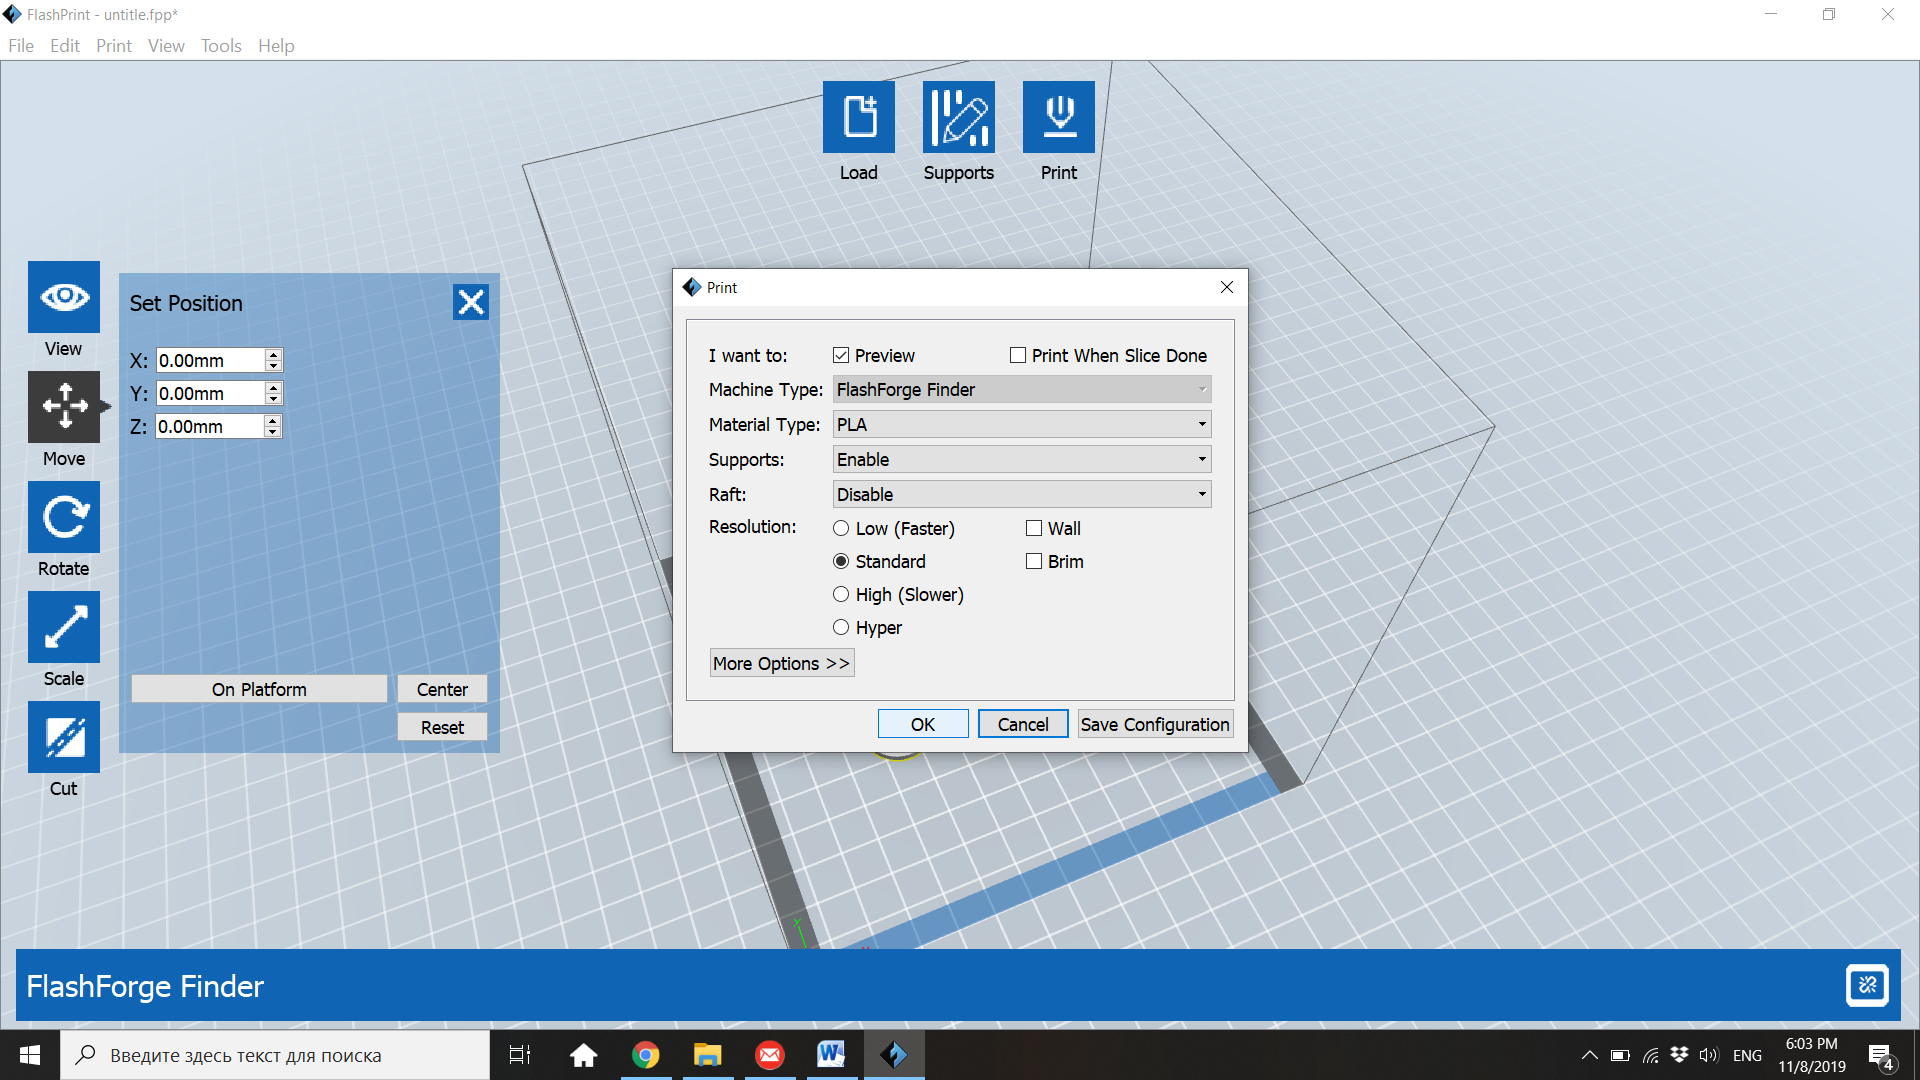Select Standard resolution radio button

[x=841, y=561]
